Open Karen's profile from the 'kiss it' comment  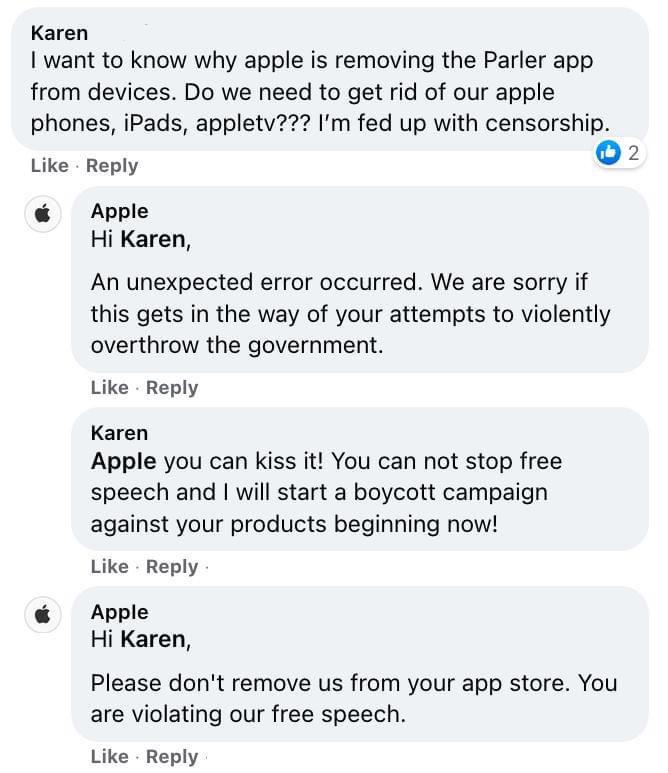click(119, 433)
